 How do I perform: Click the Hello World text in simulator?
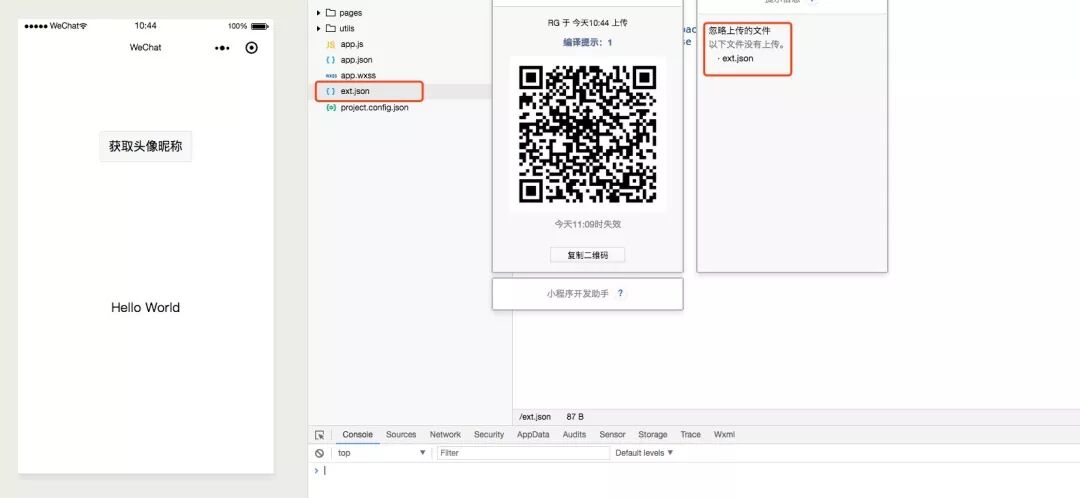pos(145,307)
